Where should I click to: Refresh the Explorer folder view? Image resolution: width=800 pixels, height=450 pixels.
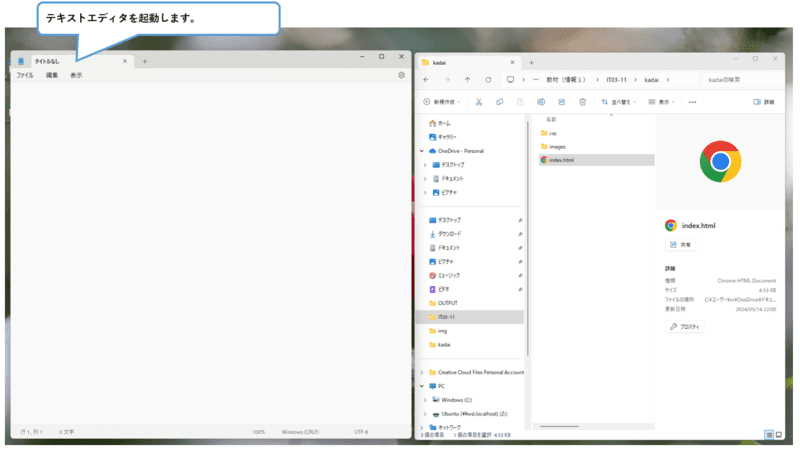click(488, 80)
